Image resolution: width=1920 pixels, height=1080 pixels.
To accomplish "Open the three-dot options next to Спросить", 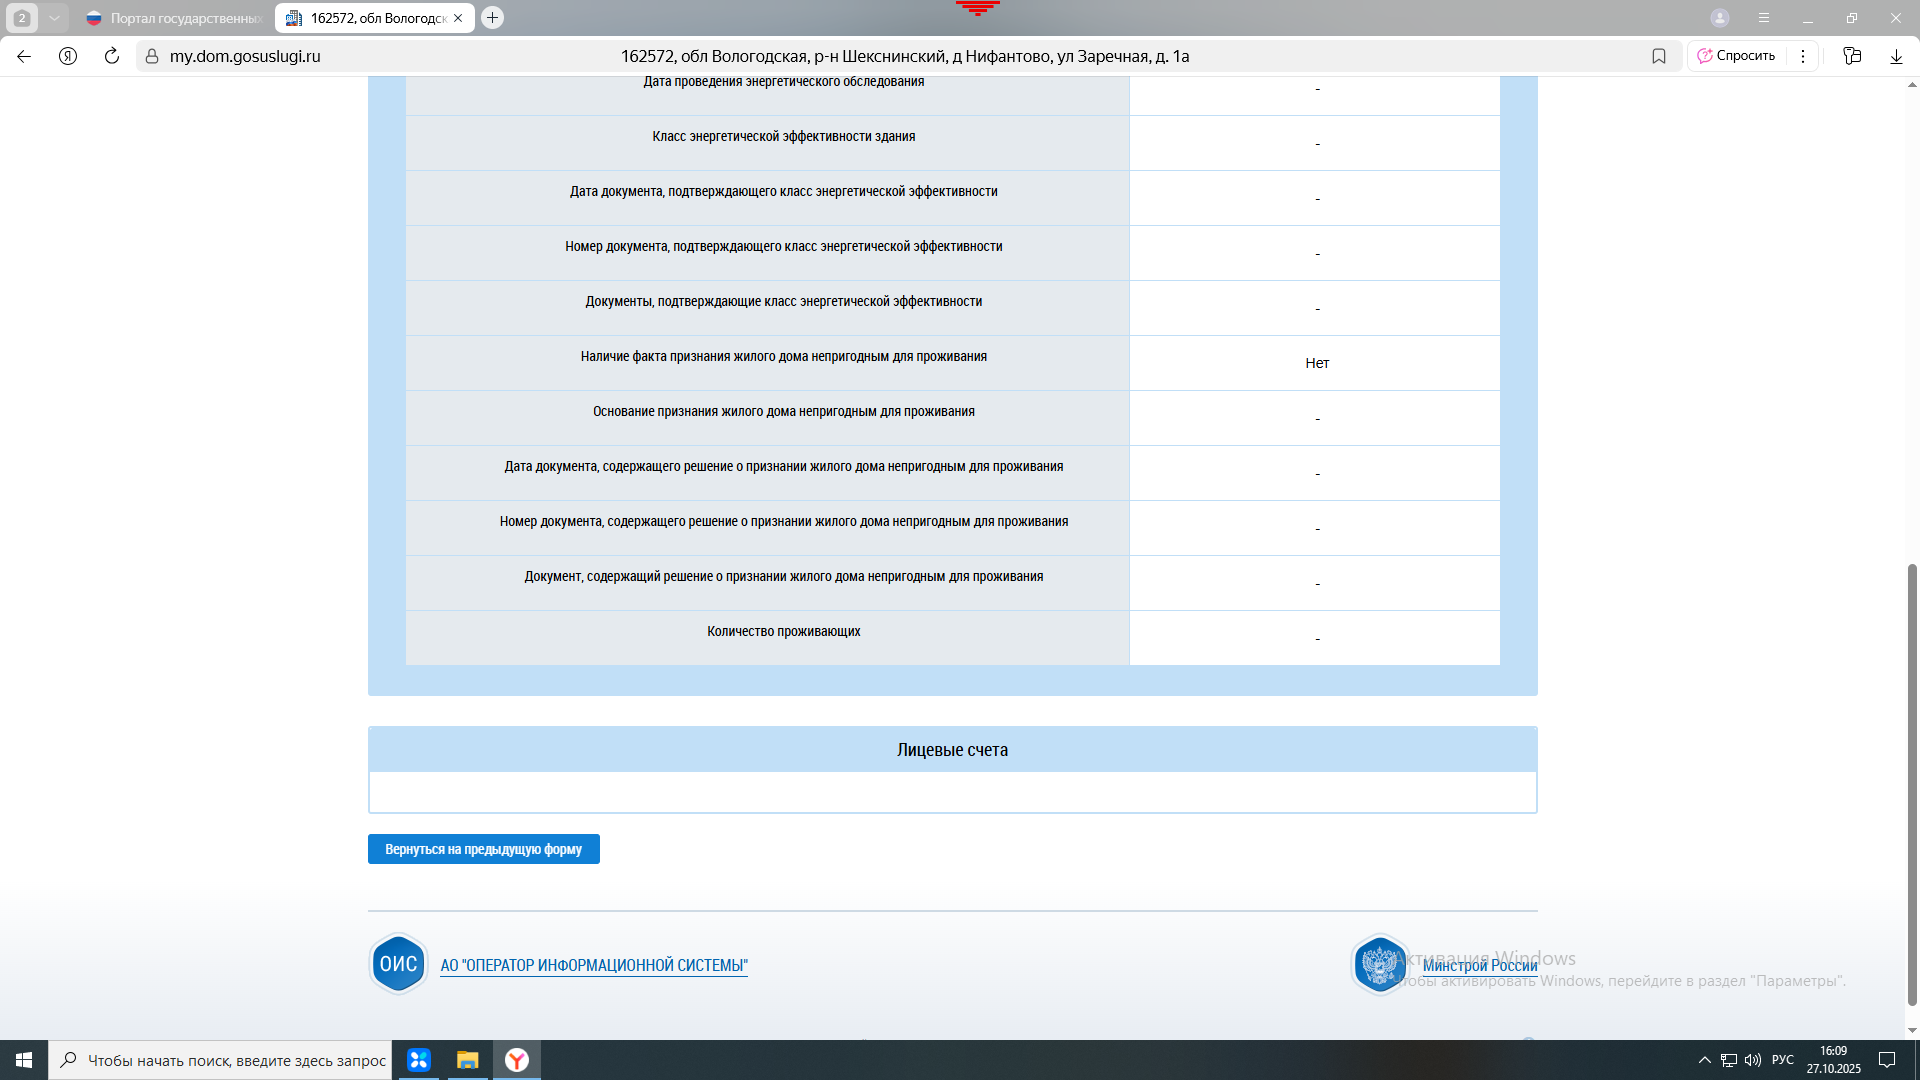I will (1803, 56).
